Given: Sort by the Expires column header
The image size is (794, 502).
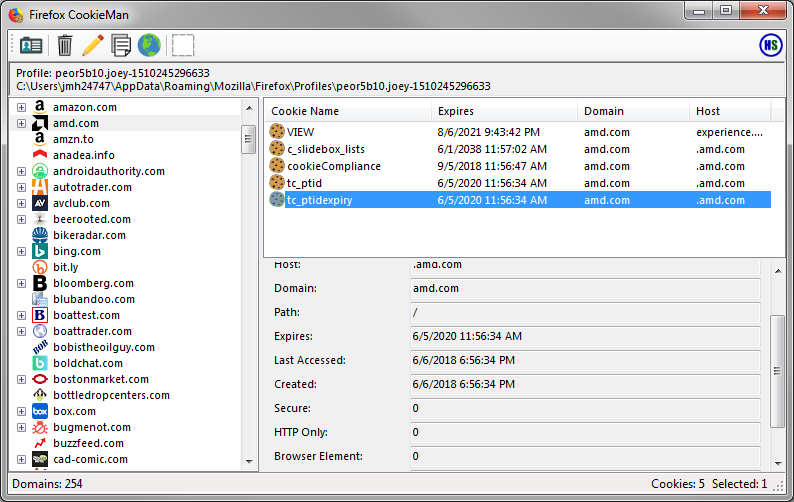Looking at the screenshot, I should [x=504, y=111].
